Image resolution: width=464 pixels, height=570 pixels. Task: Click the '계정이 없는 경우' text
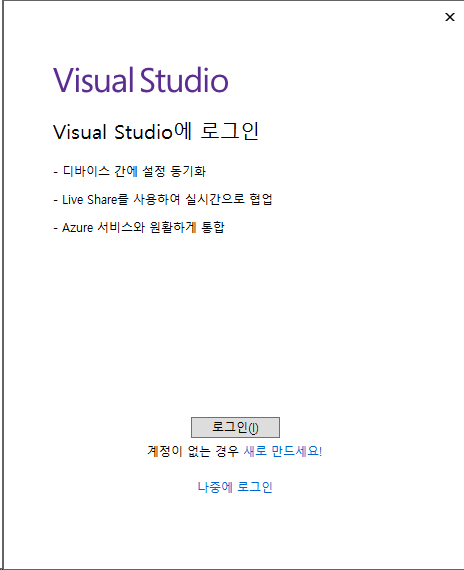click(193, 451)
